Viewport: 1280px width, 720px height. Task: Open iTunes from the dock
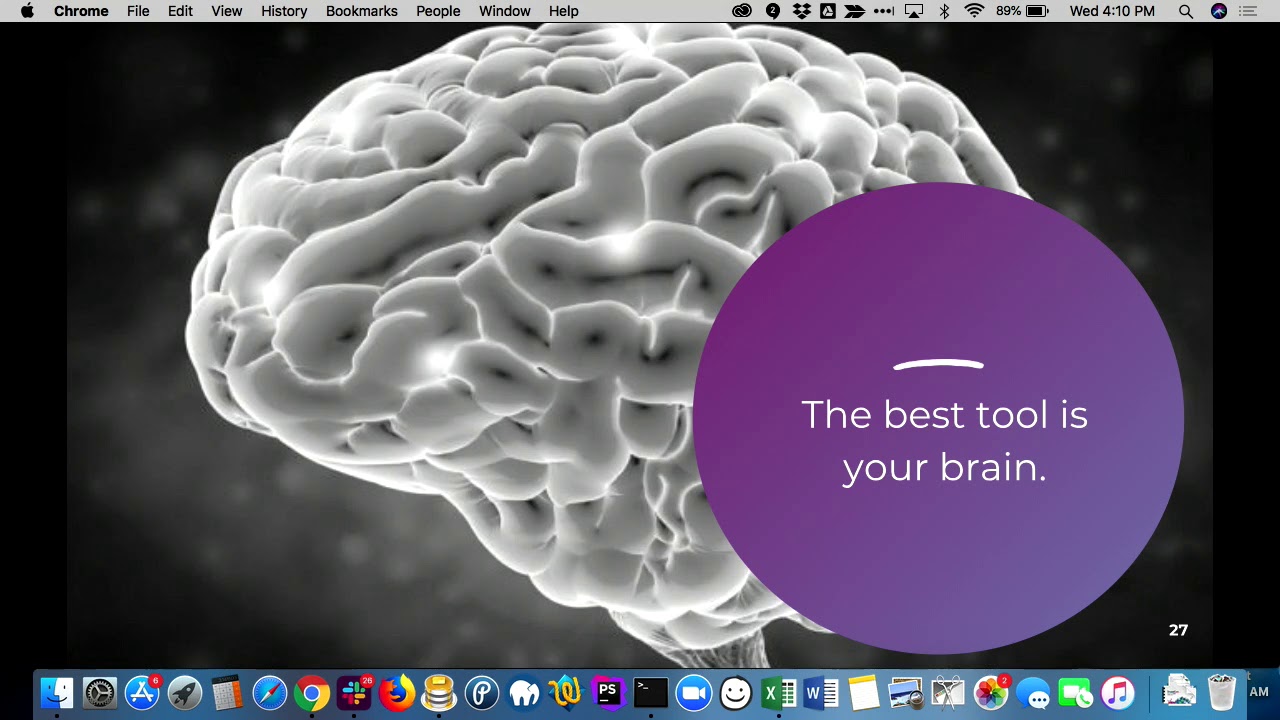pyautogui.click(x=1118, y=692)
